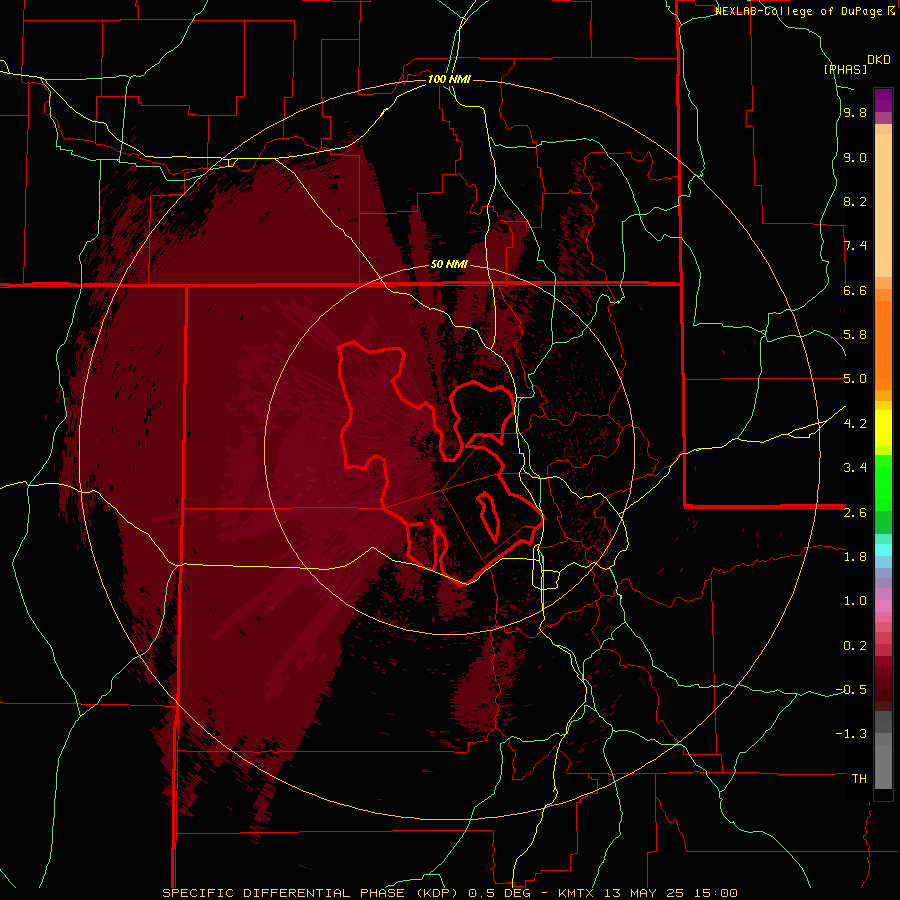Click the 9.8 value on the color scale

[855, 112]
